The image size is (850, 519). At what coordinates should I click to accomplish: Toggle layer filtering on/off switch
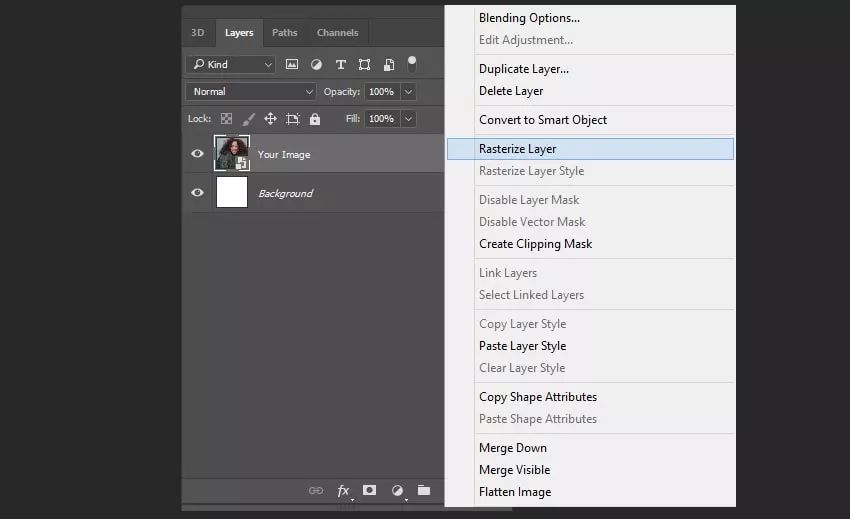412,64
